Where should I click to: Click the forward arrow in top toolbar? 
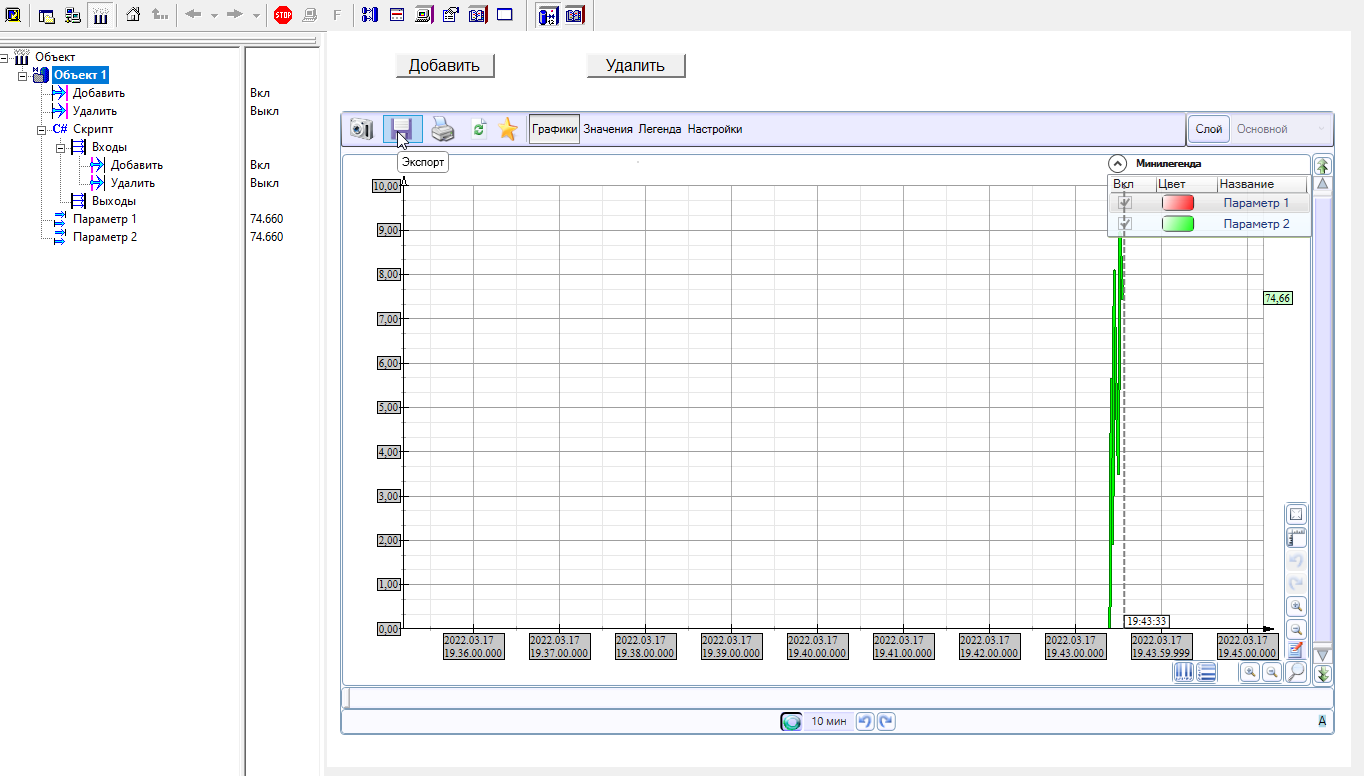click(x=237, y=15)
